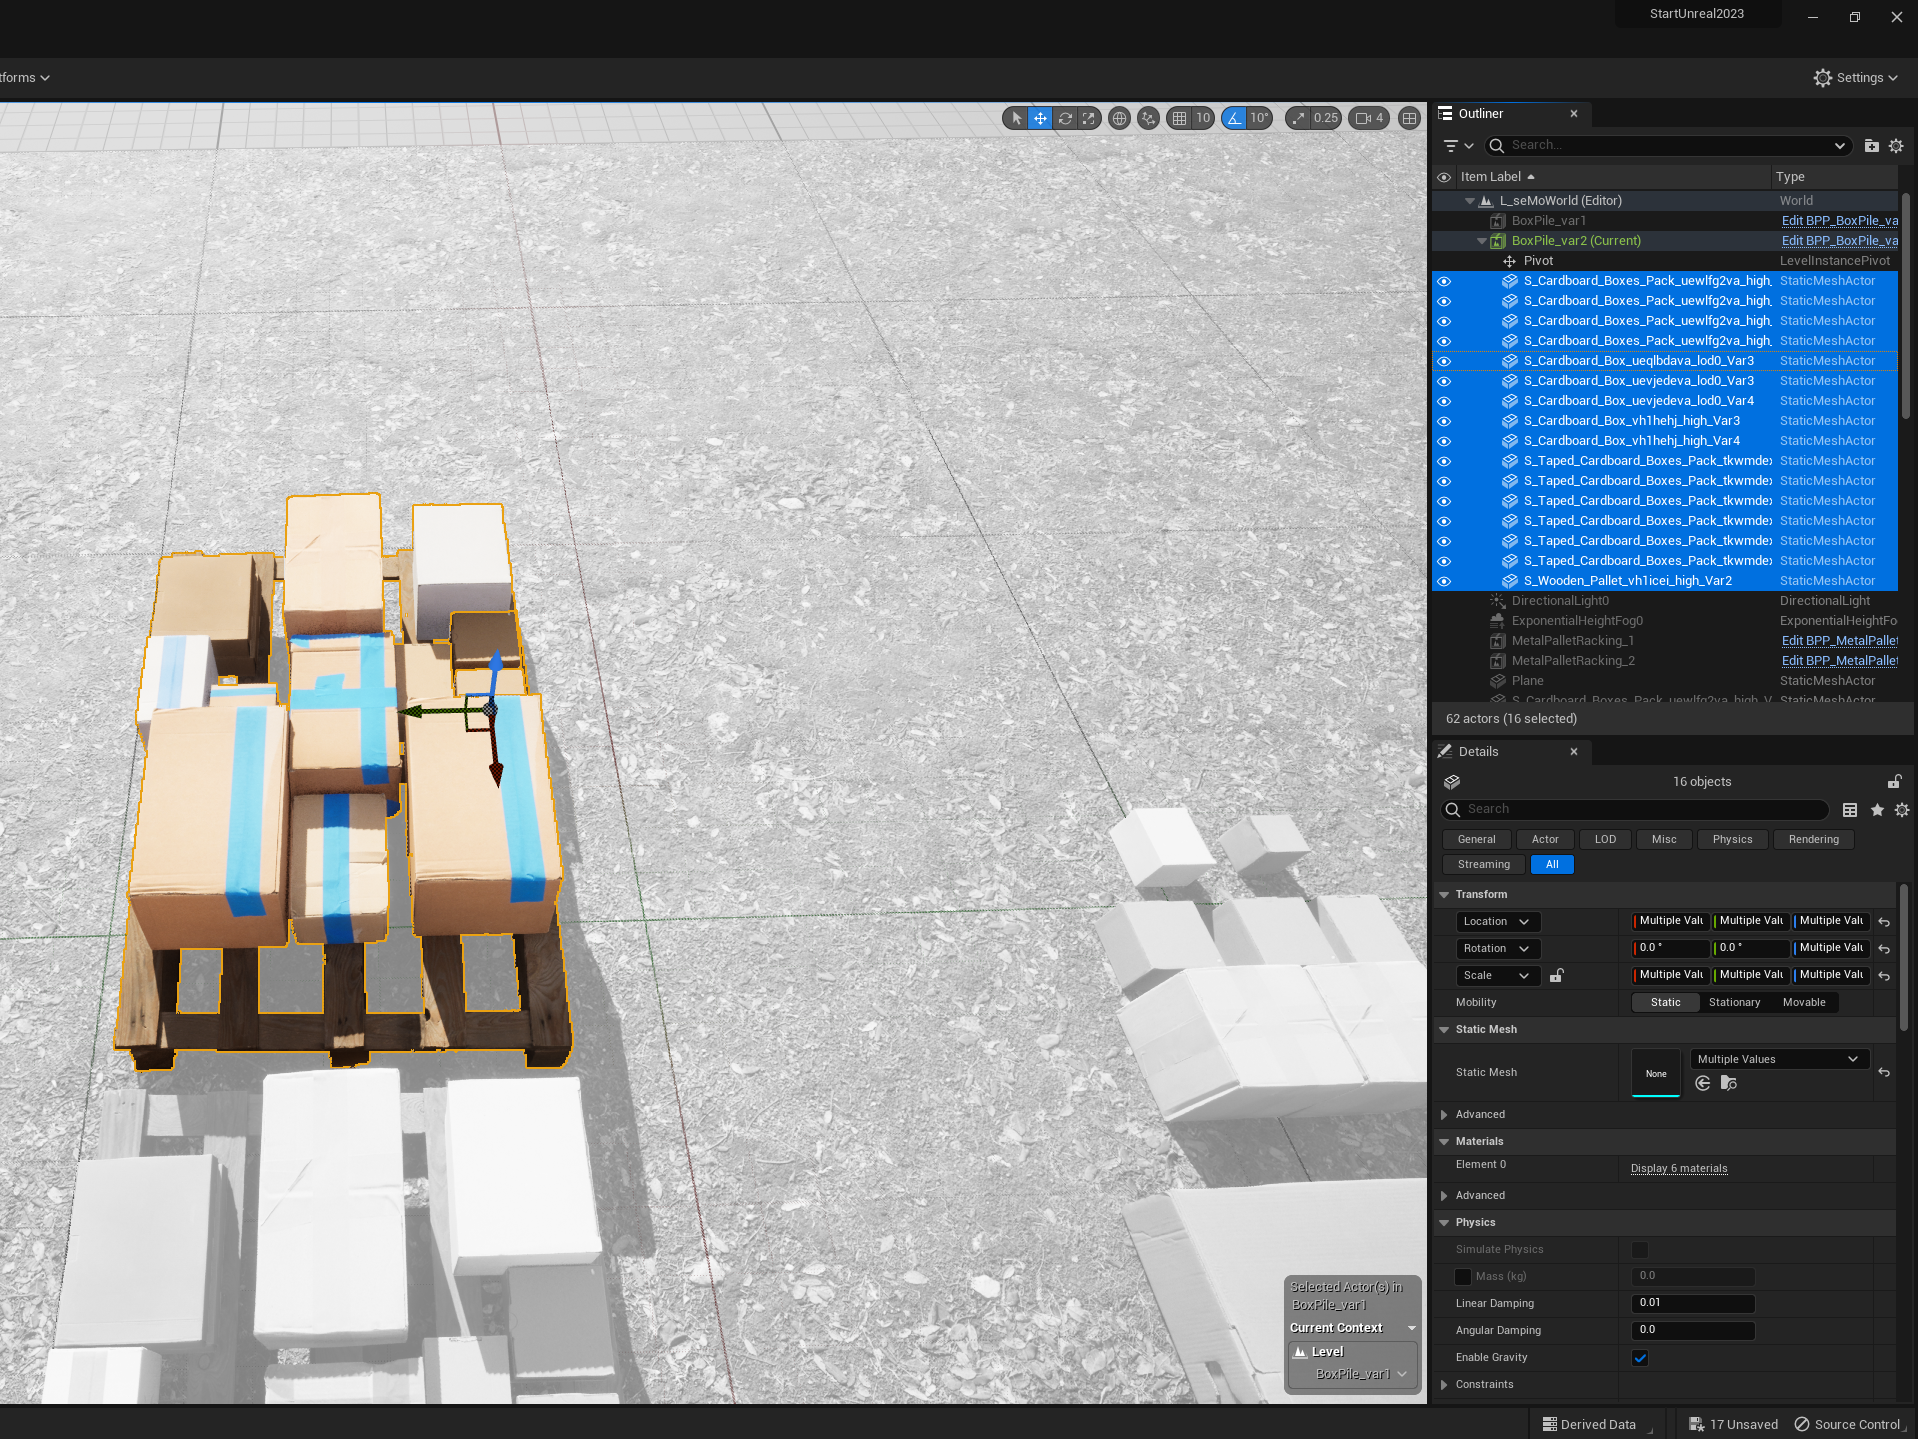Toggle visibility of S_Cardboard_Box_ueqlbdava_lod0_Var3
Viewport: 1918px width, 1439px height.
coord(1444,361)
